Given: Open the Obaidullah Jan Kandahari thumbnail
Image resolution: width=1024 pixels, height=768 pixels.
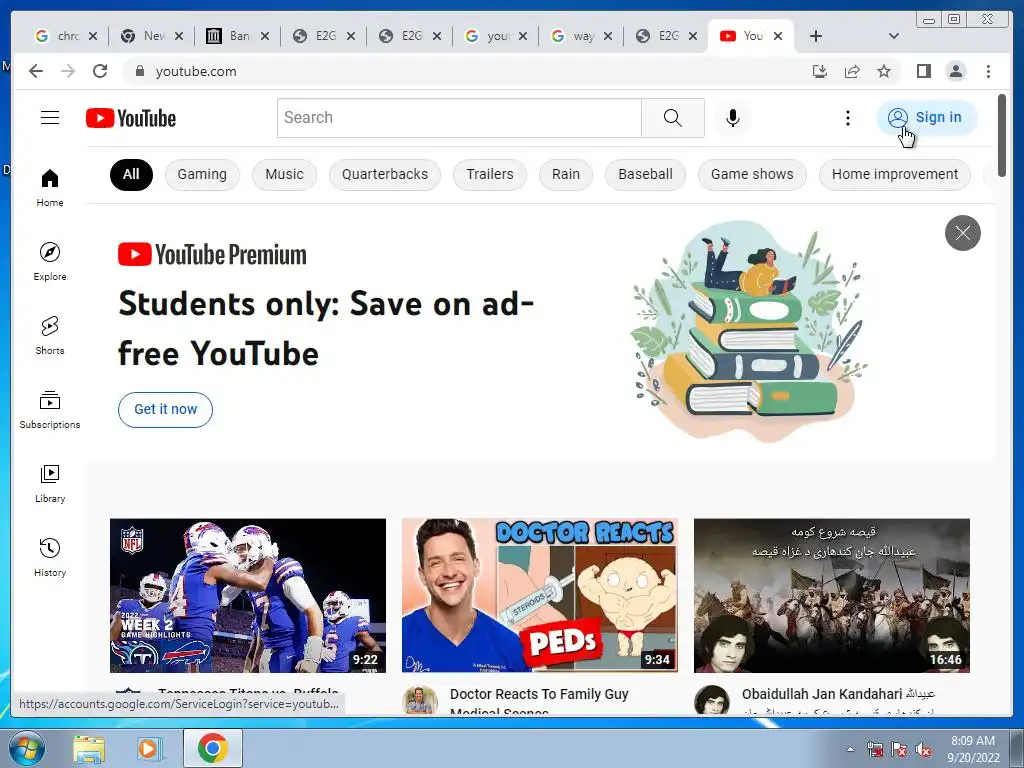Looking at the screenshot, I should pyautogui.click(x=831, y=595).
